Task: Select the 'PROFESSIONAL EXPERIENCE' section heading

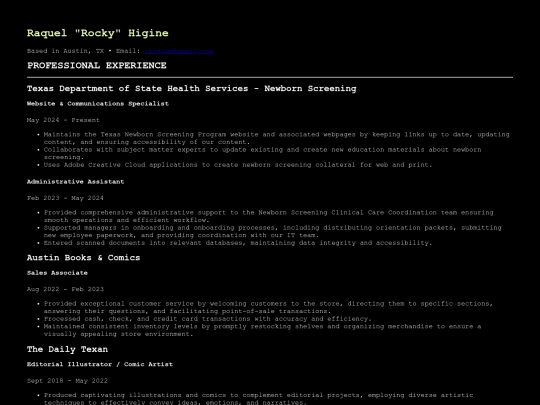Action: pyautogui.click(x=97, y=65)
